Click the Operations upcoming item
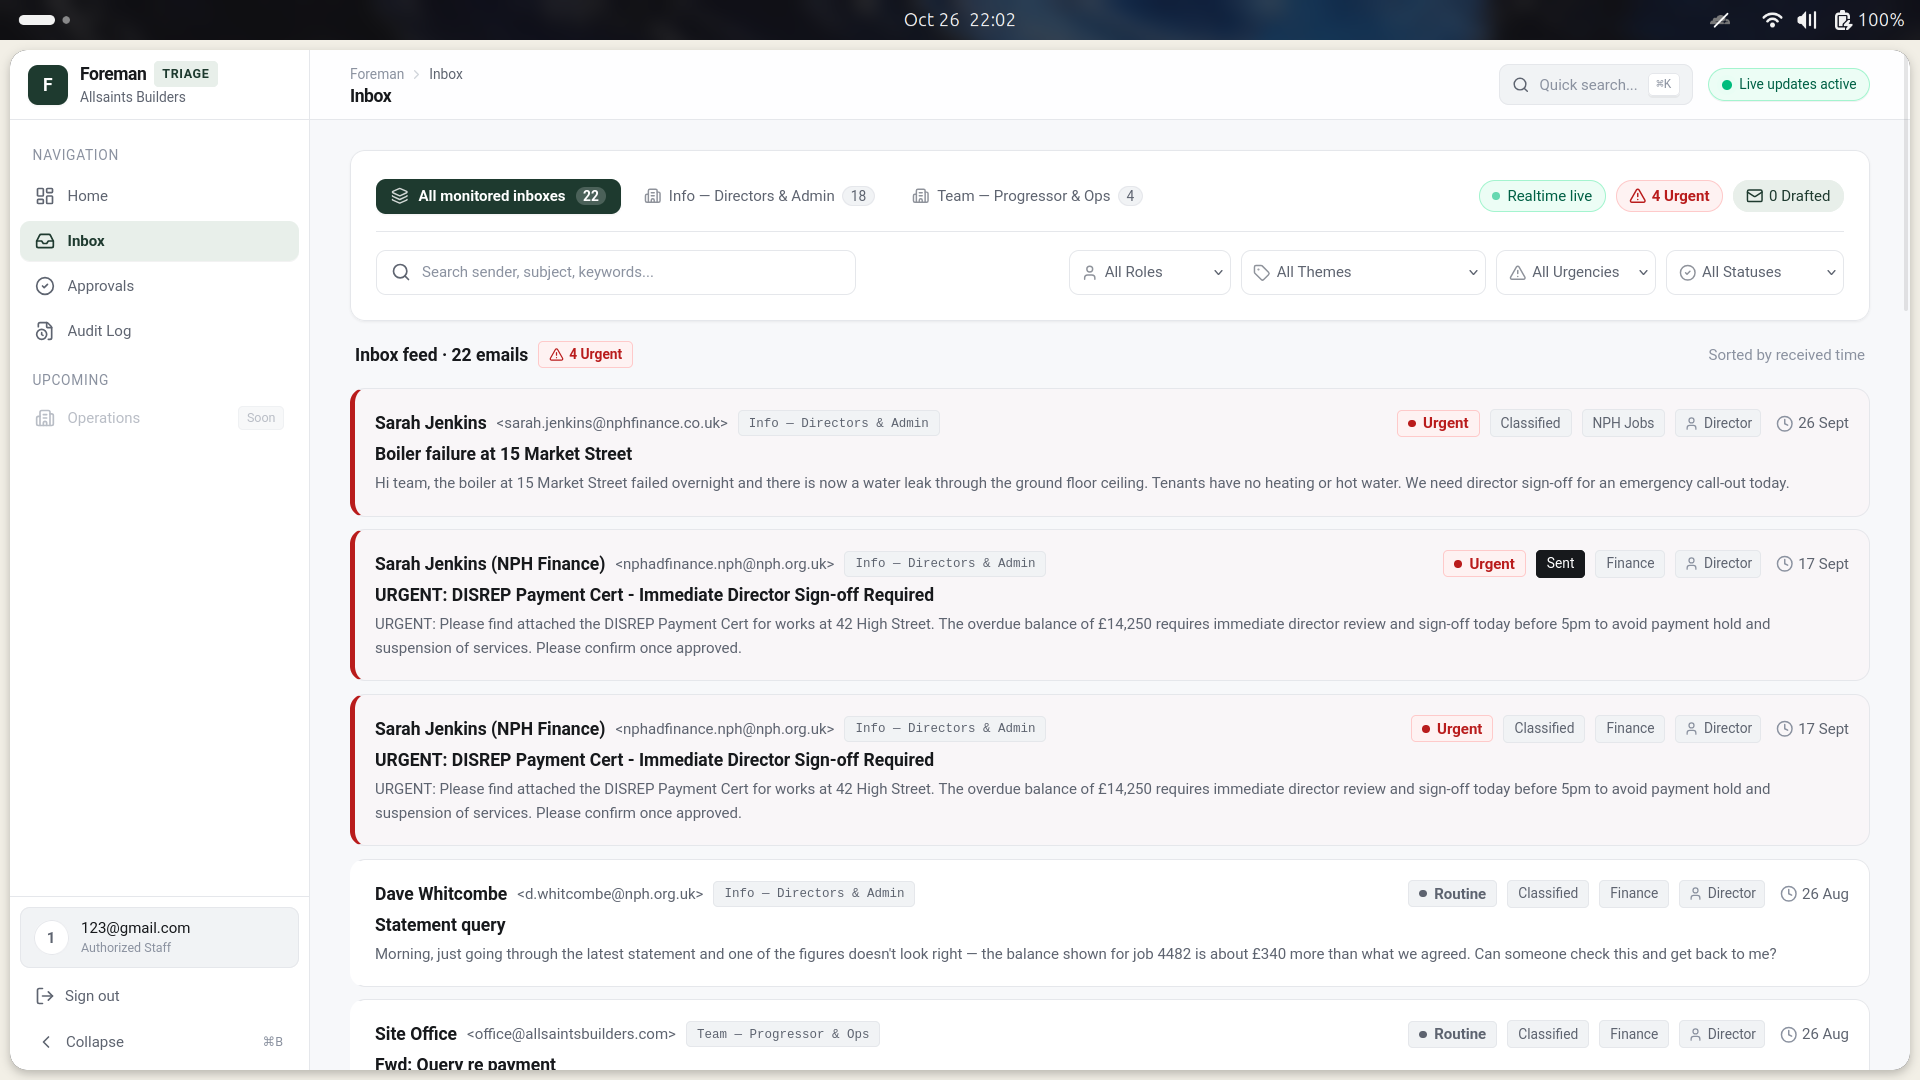Image resolution: width=1920 pixels, height=1080 pixels. click(159, 418)
